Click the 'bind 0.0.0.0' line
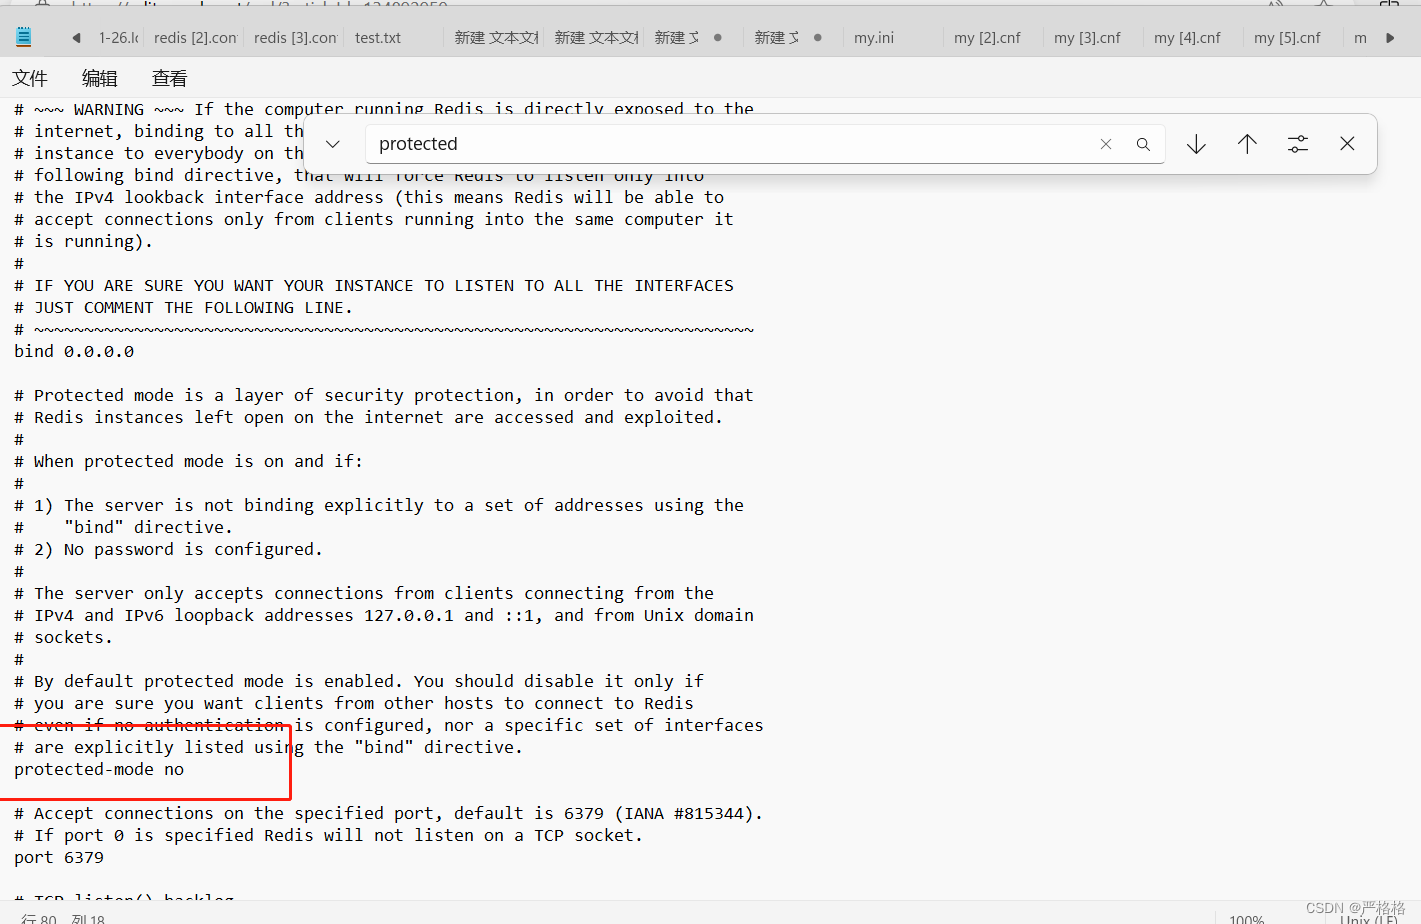The width and height of the screenshot is (1421, 924). click(74, 351)
